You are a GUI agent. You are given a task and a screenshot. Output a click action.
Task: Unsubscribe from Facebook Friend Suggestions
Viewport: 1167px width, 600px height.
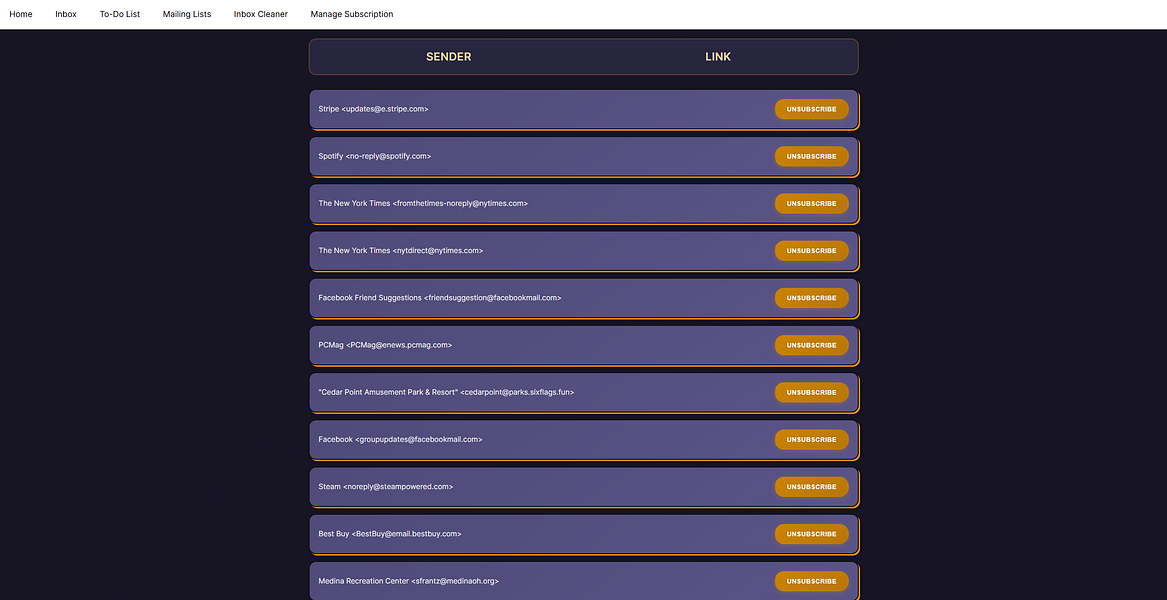(811, 297)
